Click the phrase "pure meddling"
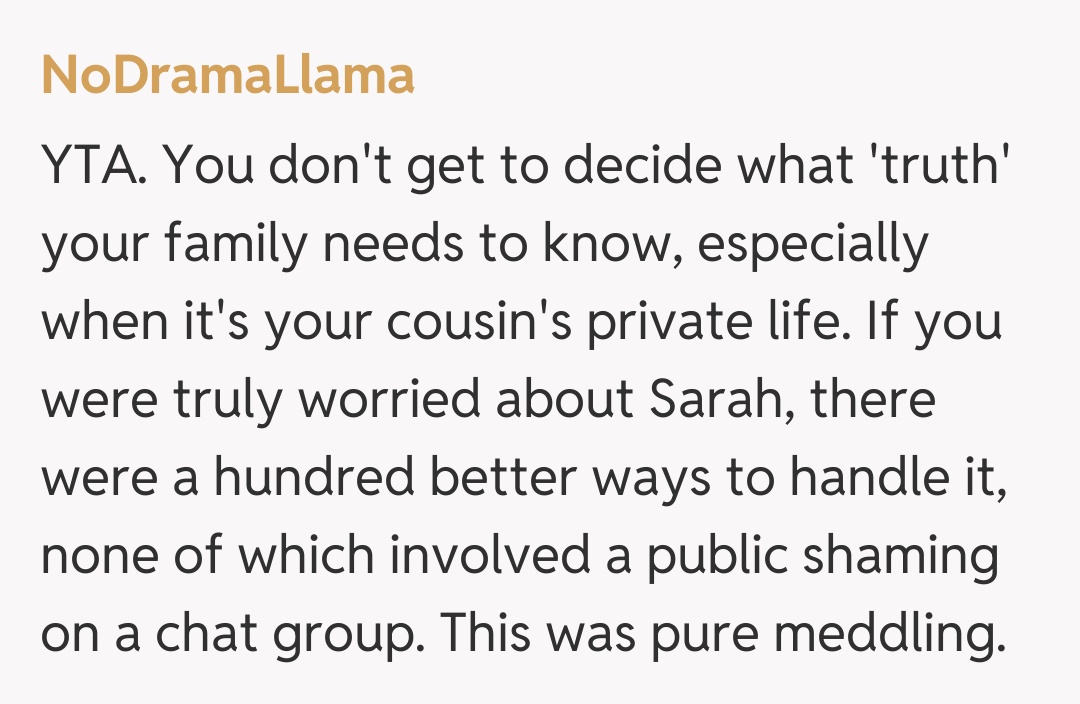Viewport: 1080px width, 704px height. [x=824, y=633]
